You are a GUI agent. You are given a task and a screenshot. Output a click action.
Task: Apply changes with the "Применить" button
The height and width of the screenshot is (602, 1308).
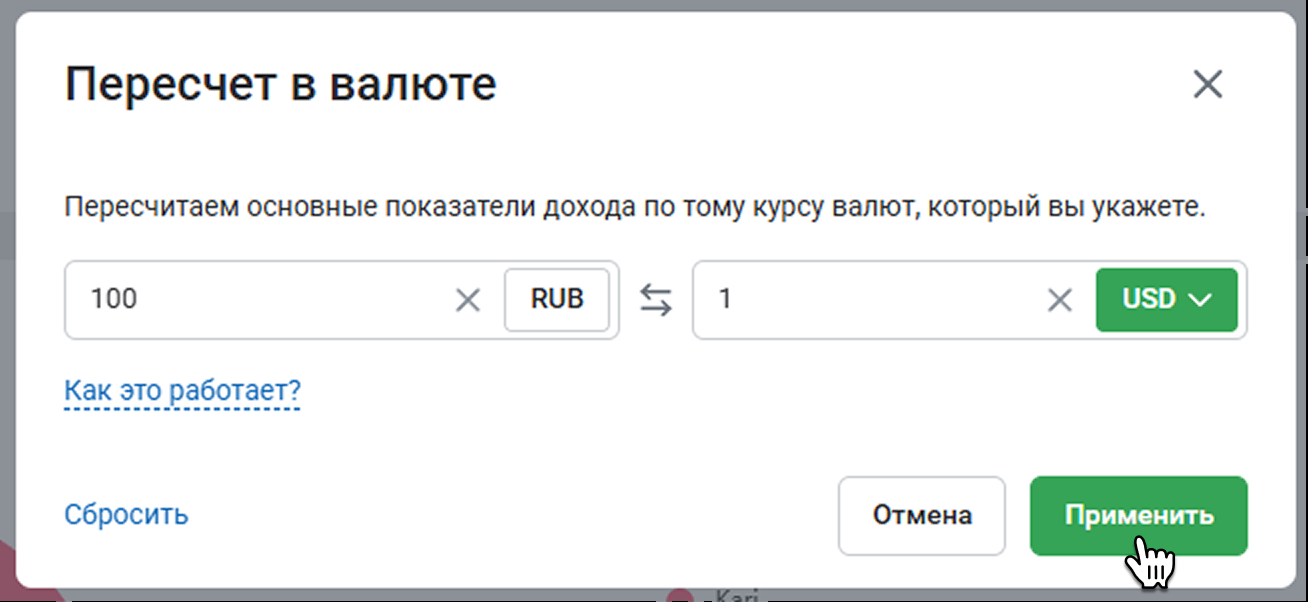1138,515
